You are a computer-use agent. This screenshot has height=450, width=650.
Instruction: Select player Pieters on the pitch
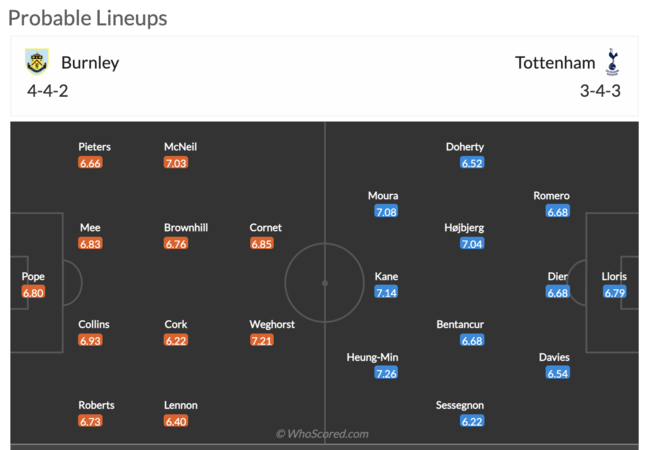tap(95, 147)
